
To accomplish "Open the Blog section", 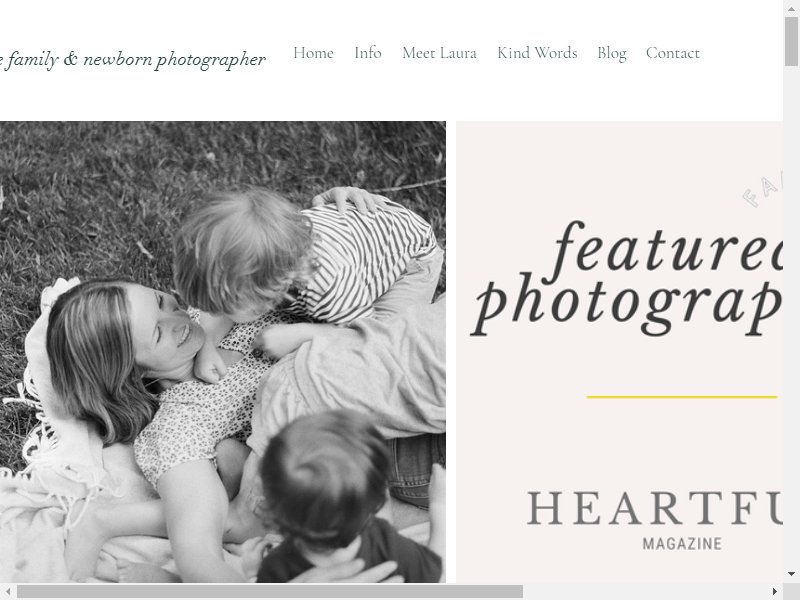I will pos(612,54).
